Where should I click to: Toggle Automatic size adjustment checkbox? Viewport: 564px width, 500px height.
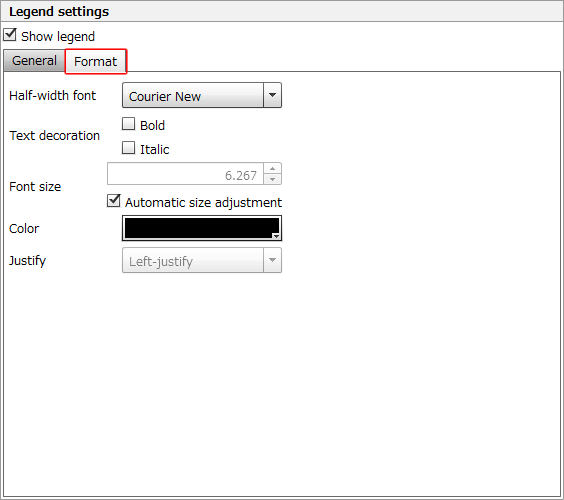tap(114, 201)
